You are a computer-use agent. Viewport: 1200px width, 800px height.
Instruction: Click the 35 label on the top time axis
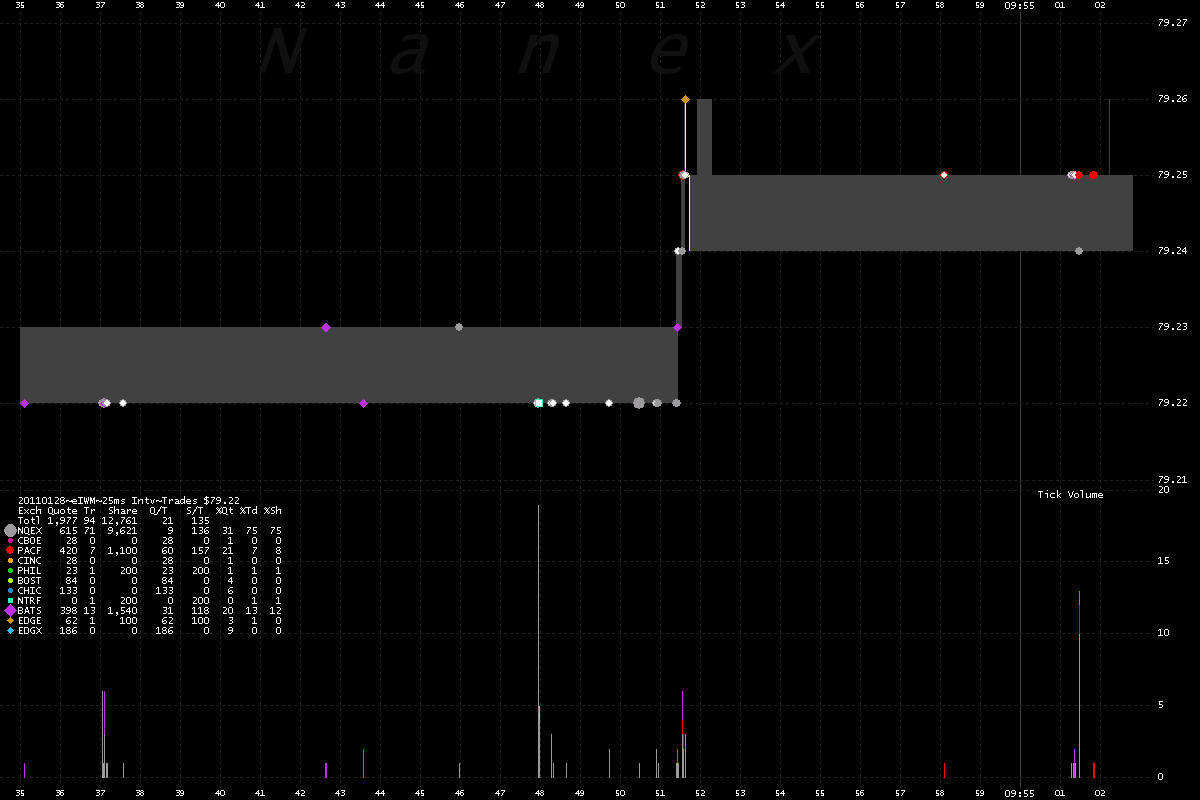click(x=20, y=5)
